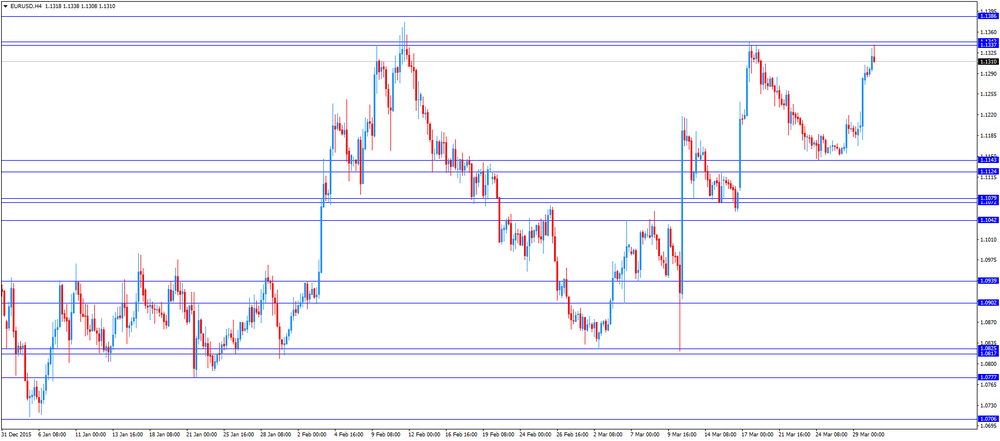Click the 28 Jan 08:00 time axis label
Screen dimensions: 1000x441
277,433
